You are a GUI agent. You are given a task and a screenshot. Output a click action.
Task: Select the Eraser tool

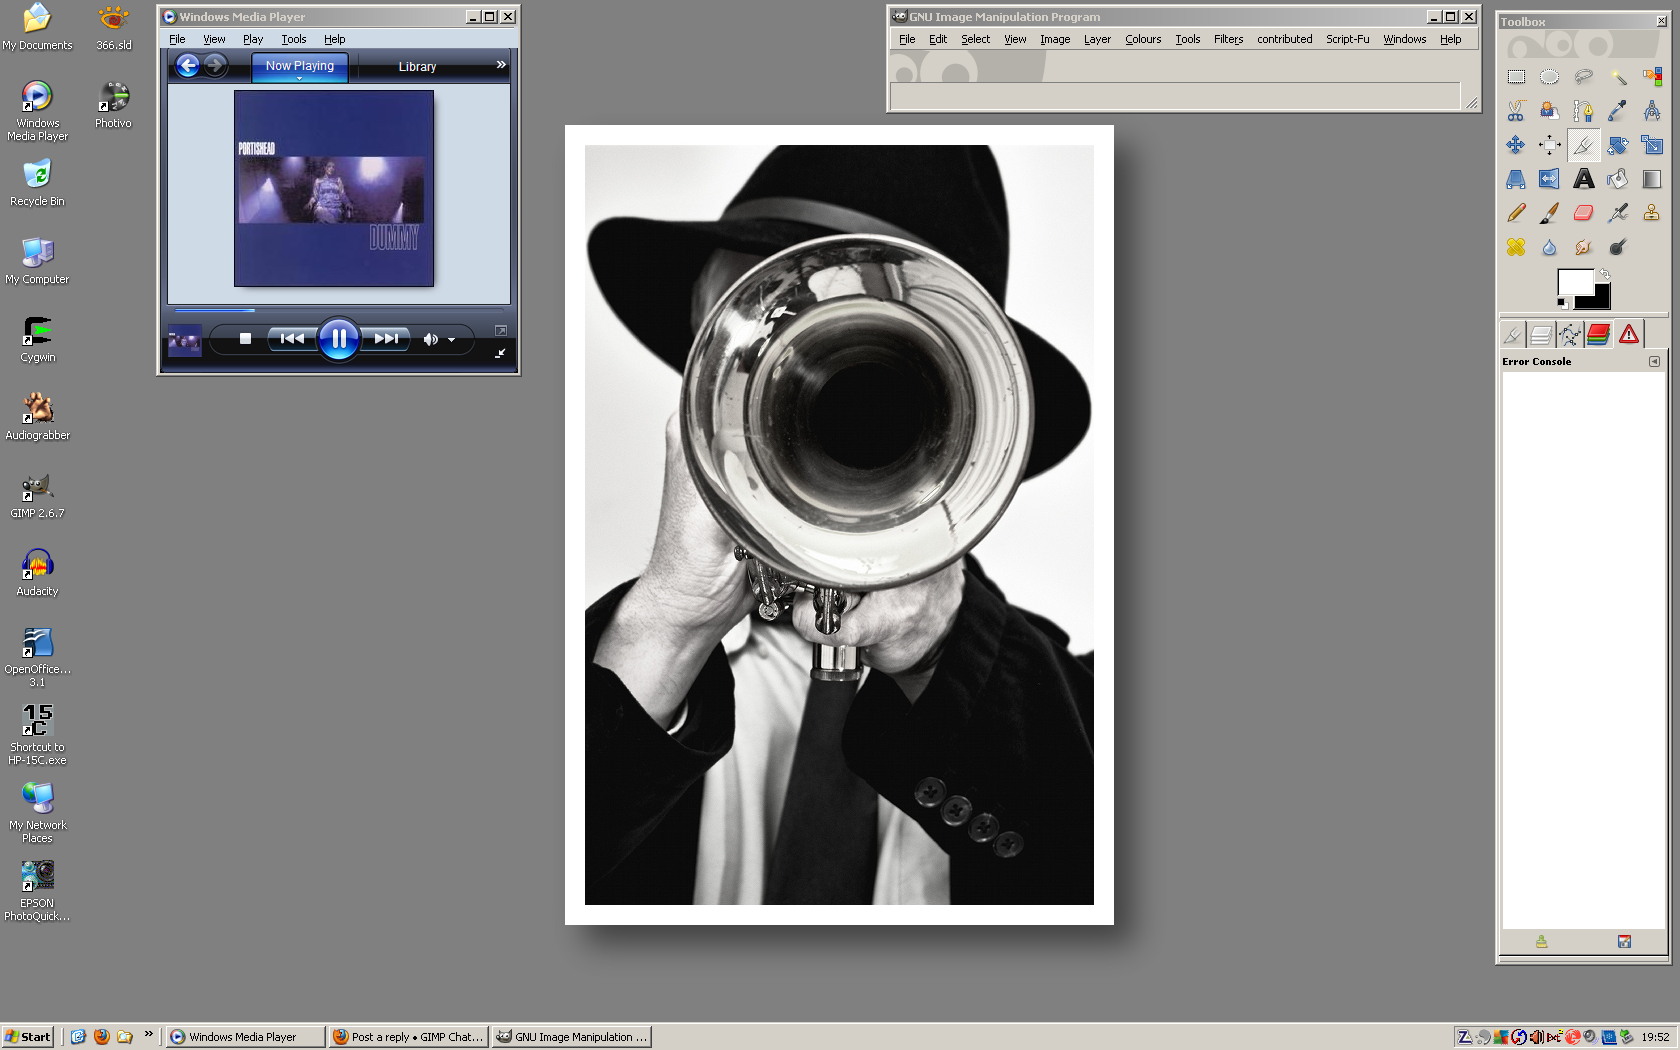[1583, 213]
